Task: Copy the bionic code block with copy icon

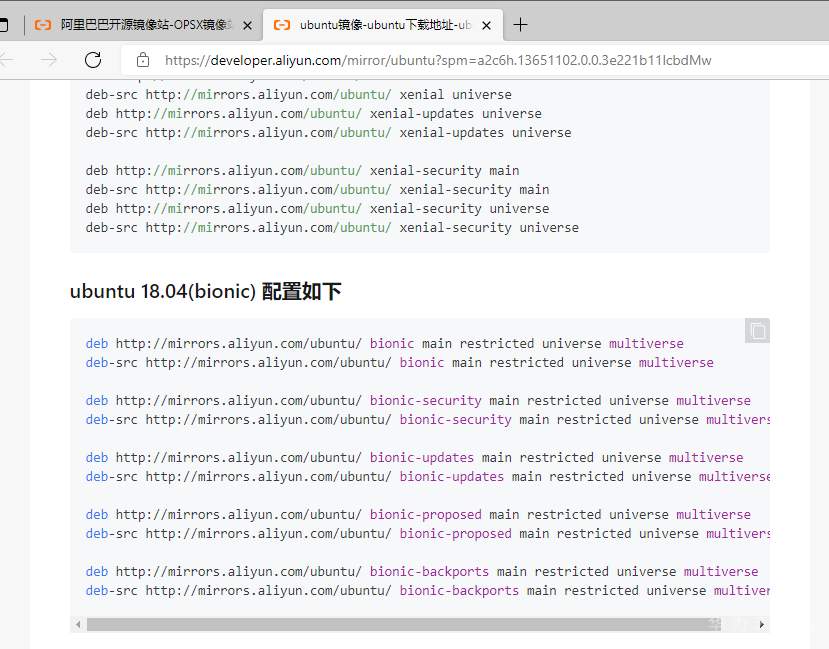Action: [757, 331]
